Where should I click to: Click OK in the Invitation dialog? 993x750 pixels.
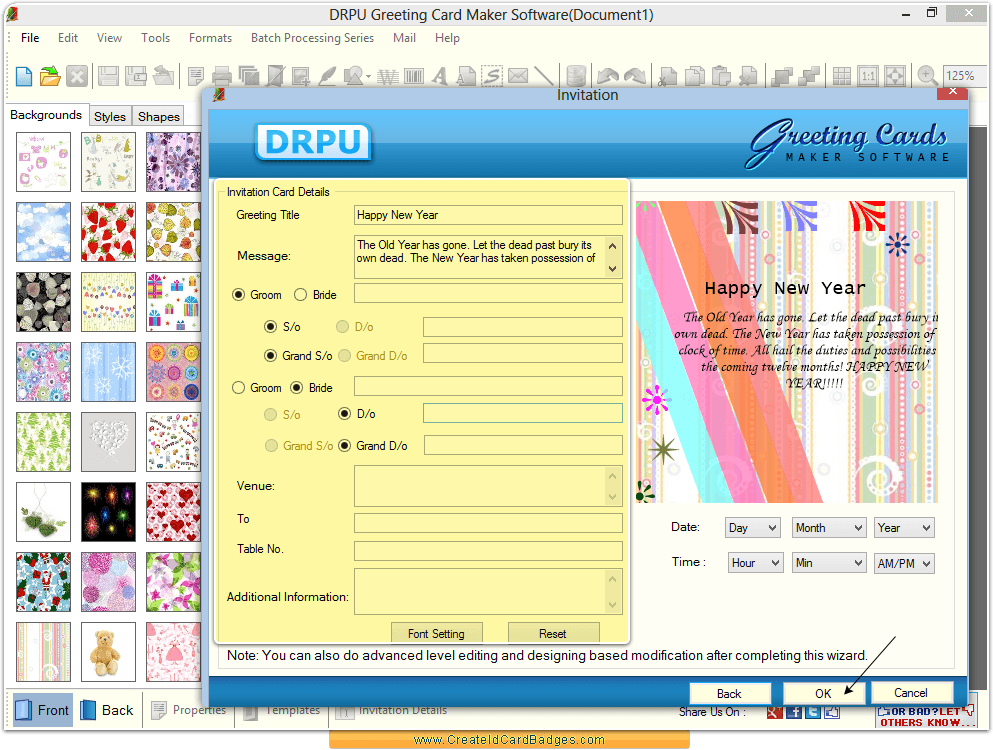tap(823, 693)
